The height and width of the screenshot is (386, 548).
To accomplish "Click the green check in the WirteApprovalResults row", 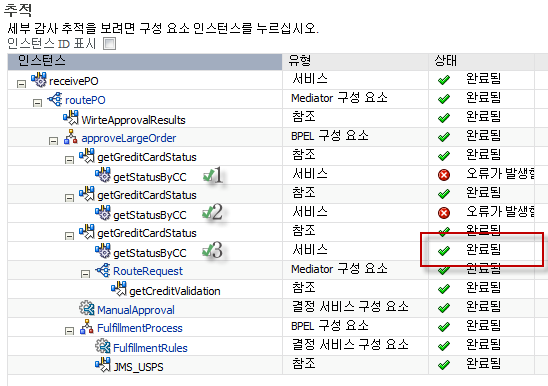I will 444,118.
